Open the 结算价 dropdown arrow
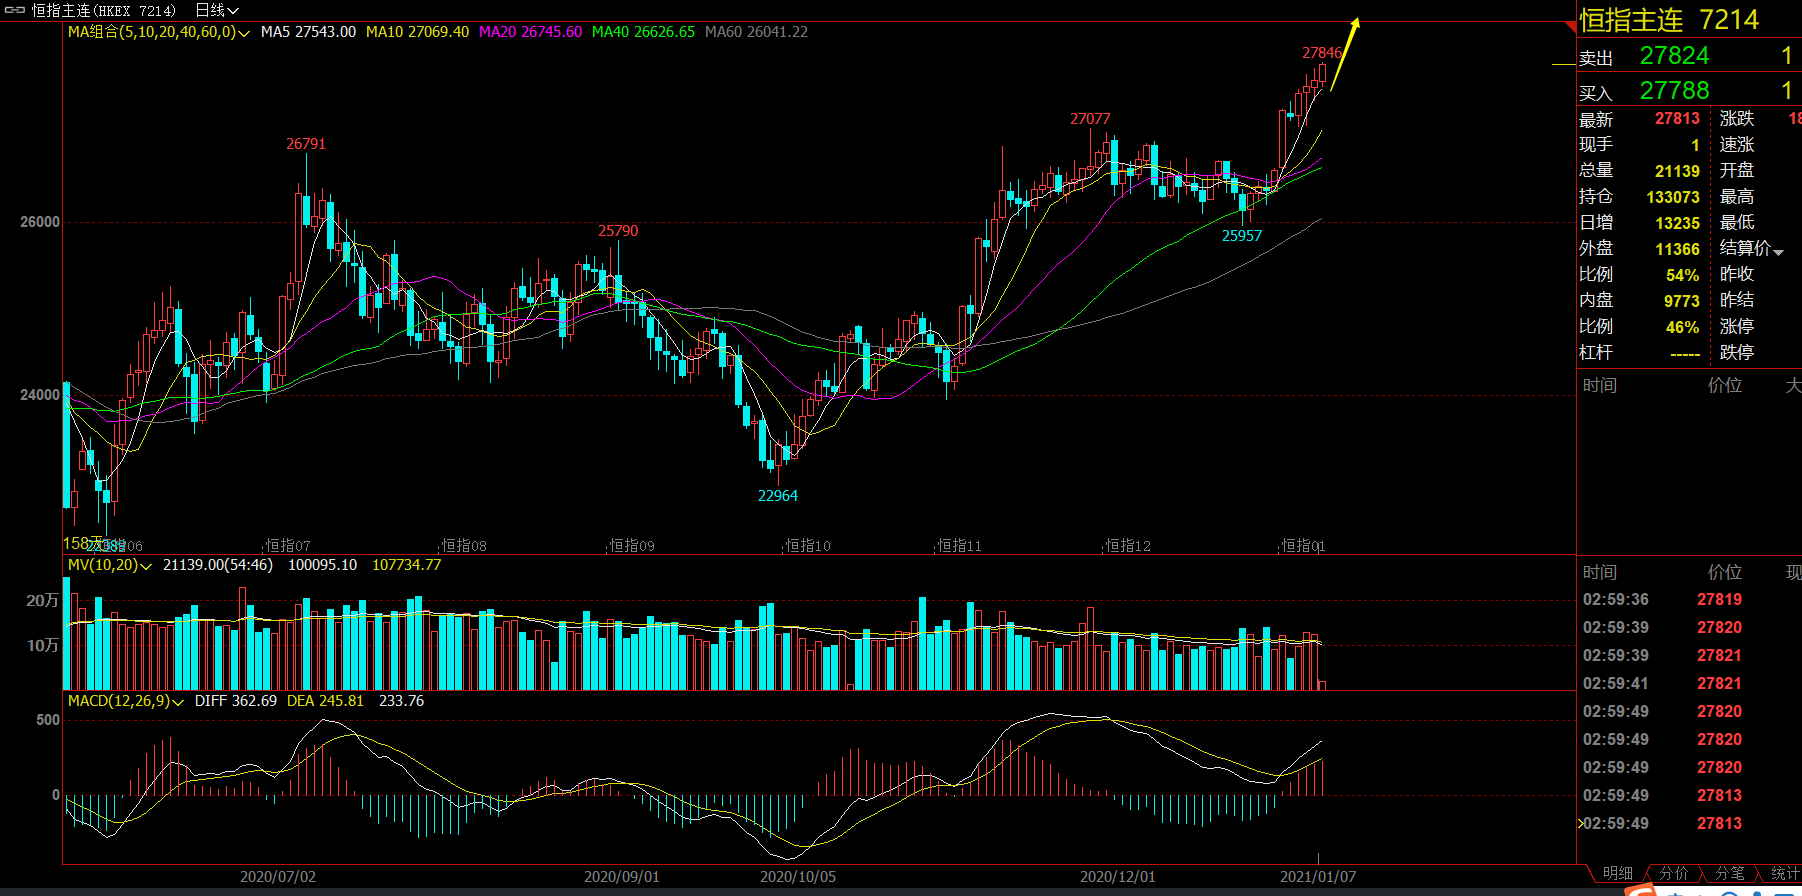This screenshot has height=896, width=1802. point(1778,251)
